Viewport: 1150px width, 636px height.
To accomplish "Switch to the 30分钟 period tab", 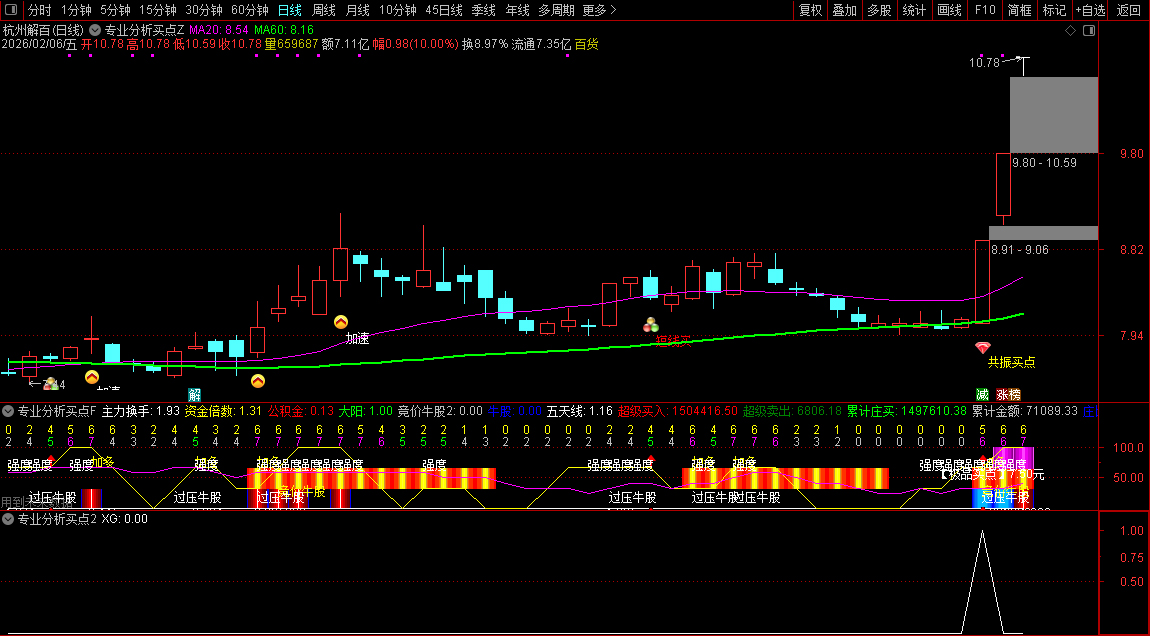I will point(204,10).
